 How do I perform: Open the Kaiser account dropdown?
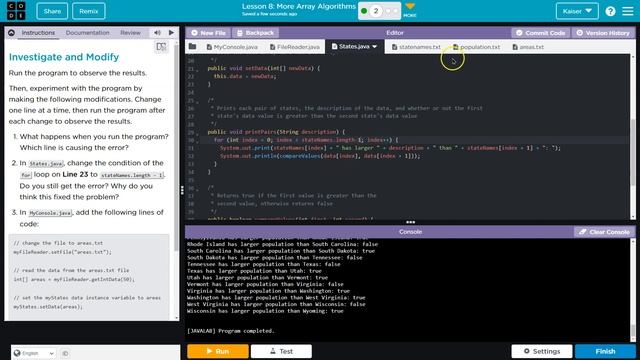point(577,11)
